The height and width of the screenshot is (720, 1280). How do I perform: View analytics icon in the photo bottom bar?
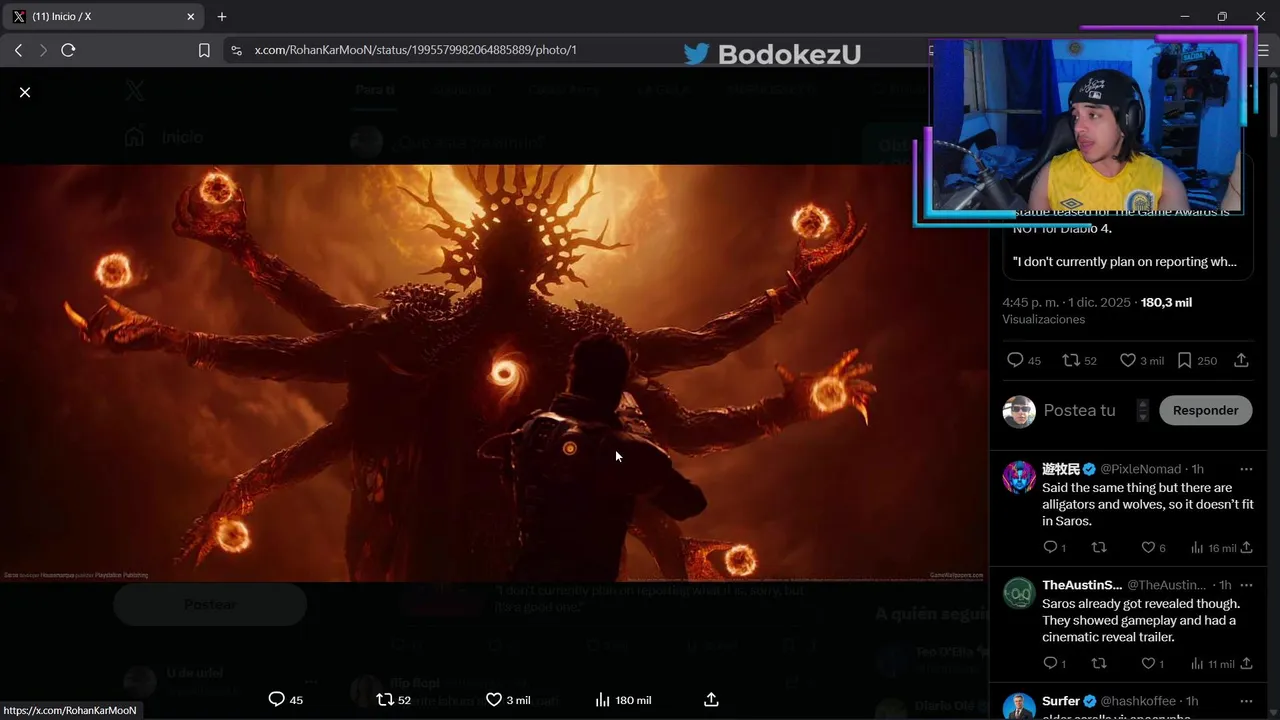pos(603,700)
